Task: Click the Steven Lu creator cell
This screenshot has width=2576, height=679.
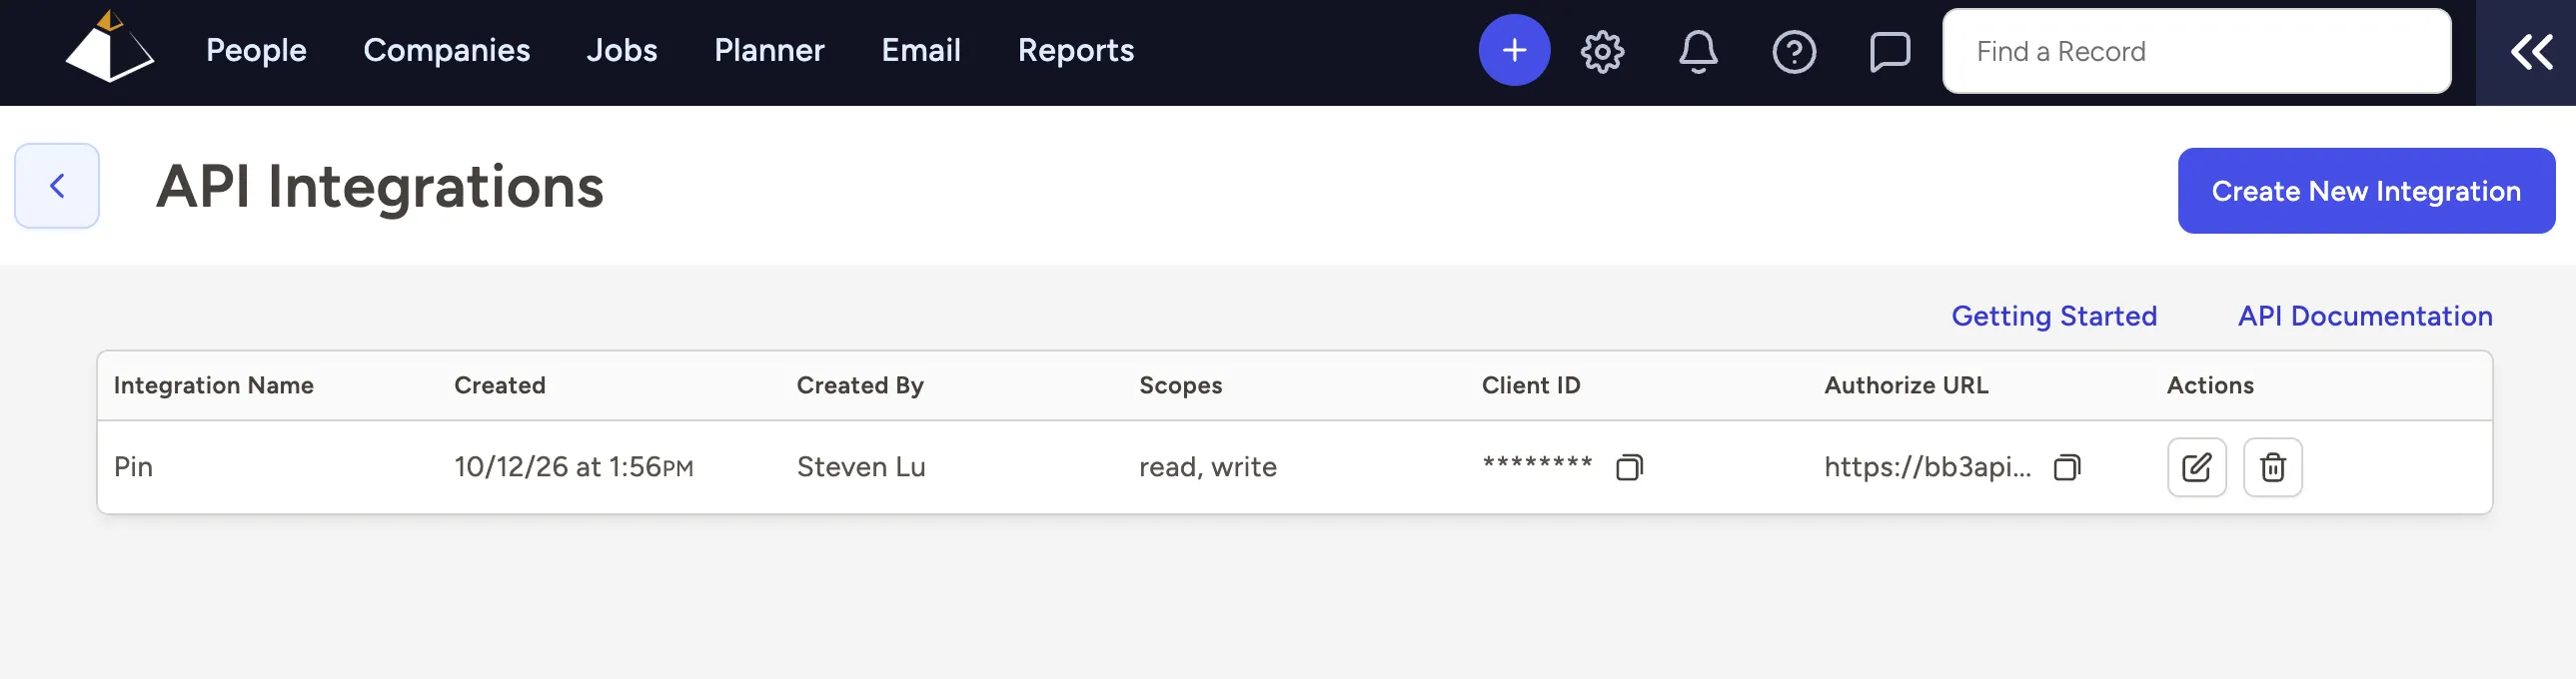Action: (x=861, y=467)
